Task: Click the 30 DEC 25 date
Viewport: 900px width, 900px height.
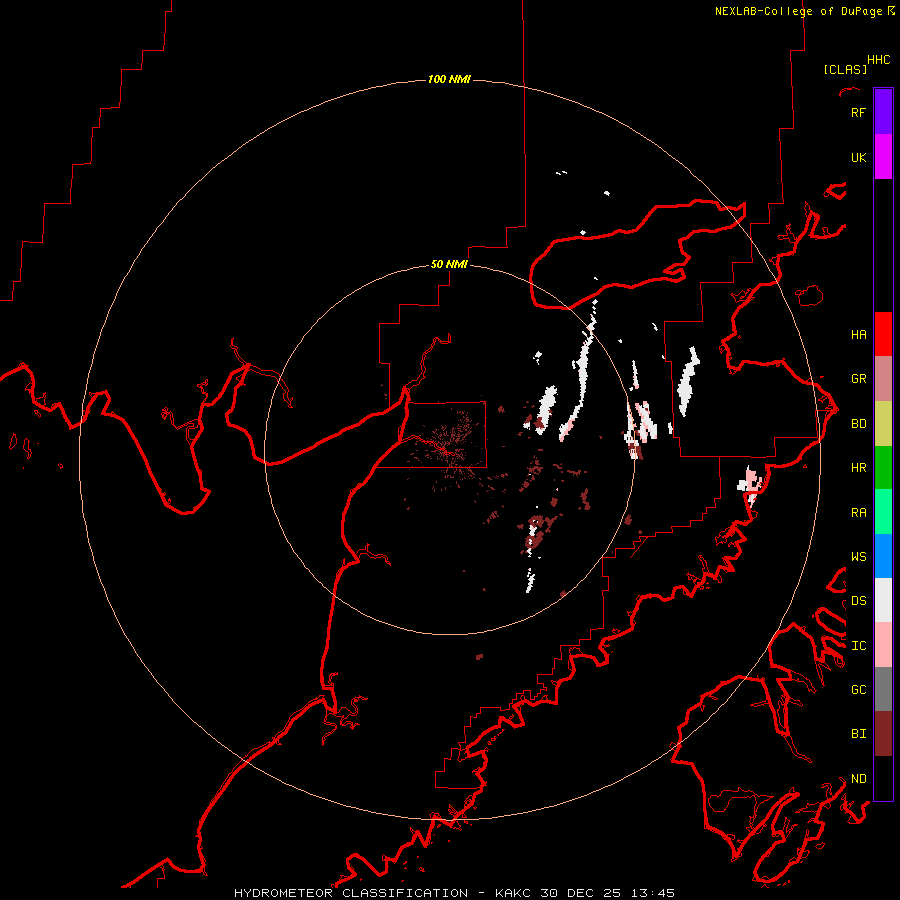Action: coord(580,893)
